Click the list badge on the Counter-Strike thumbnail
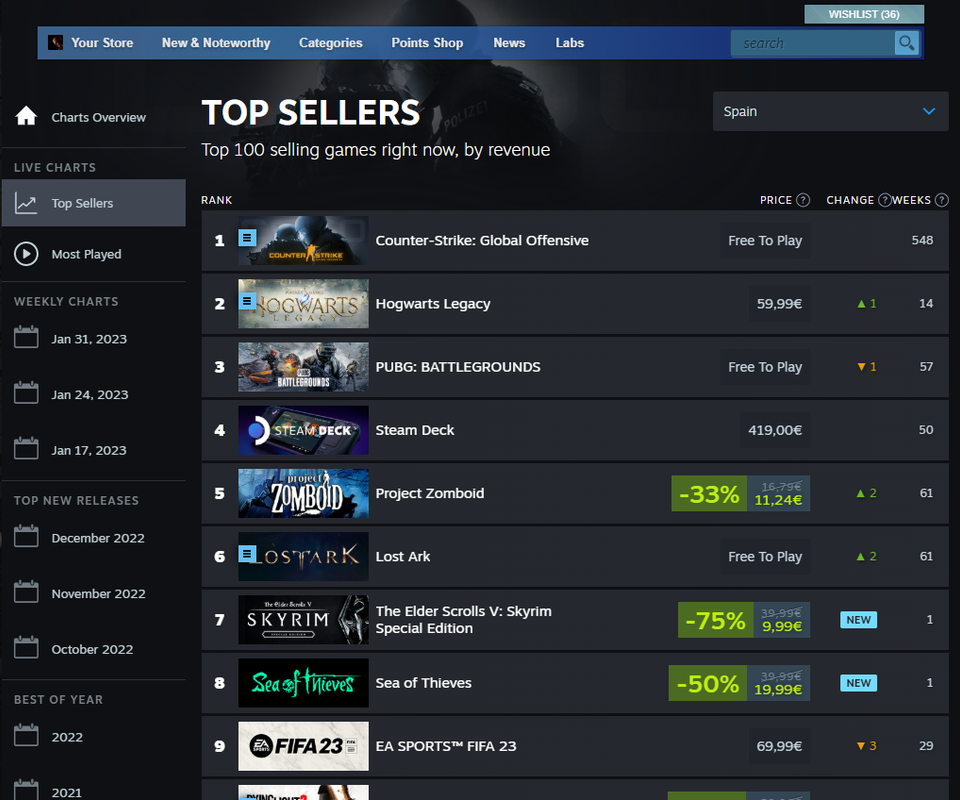 247,237
